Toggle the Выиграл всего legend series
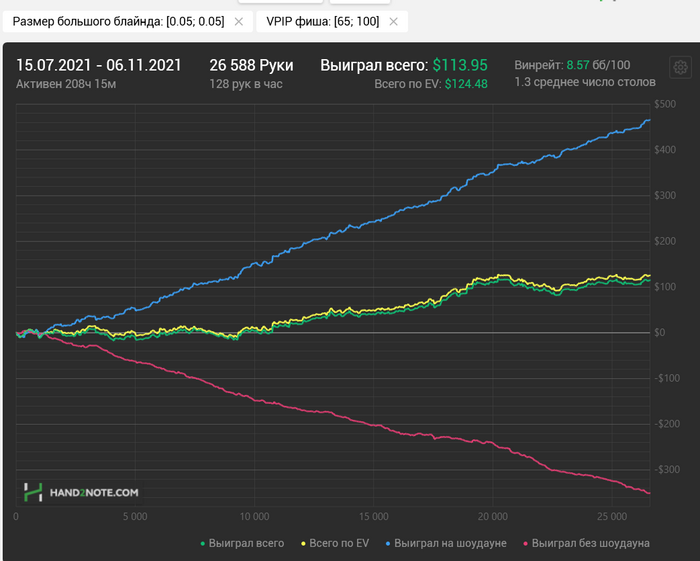The image size is (700, 561). coord(242,543)
